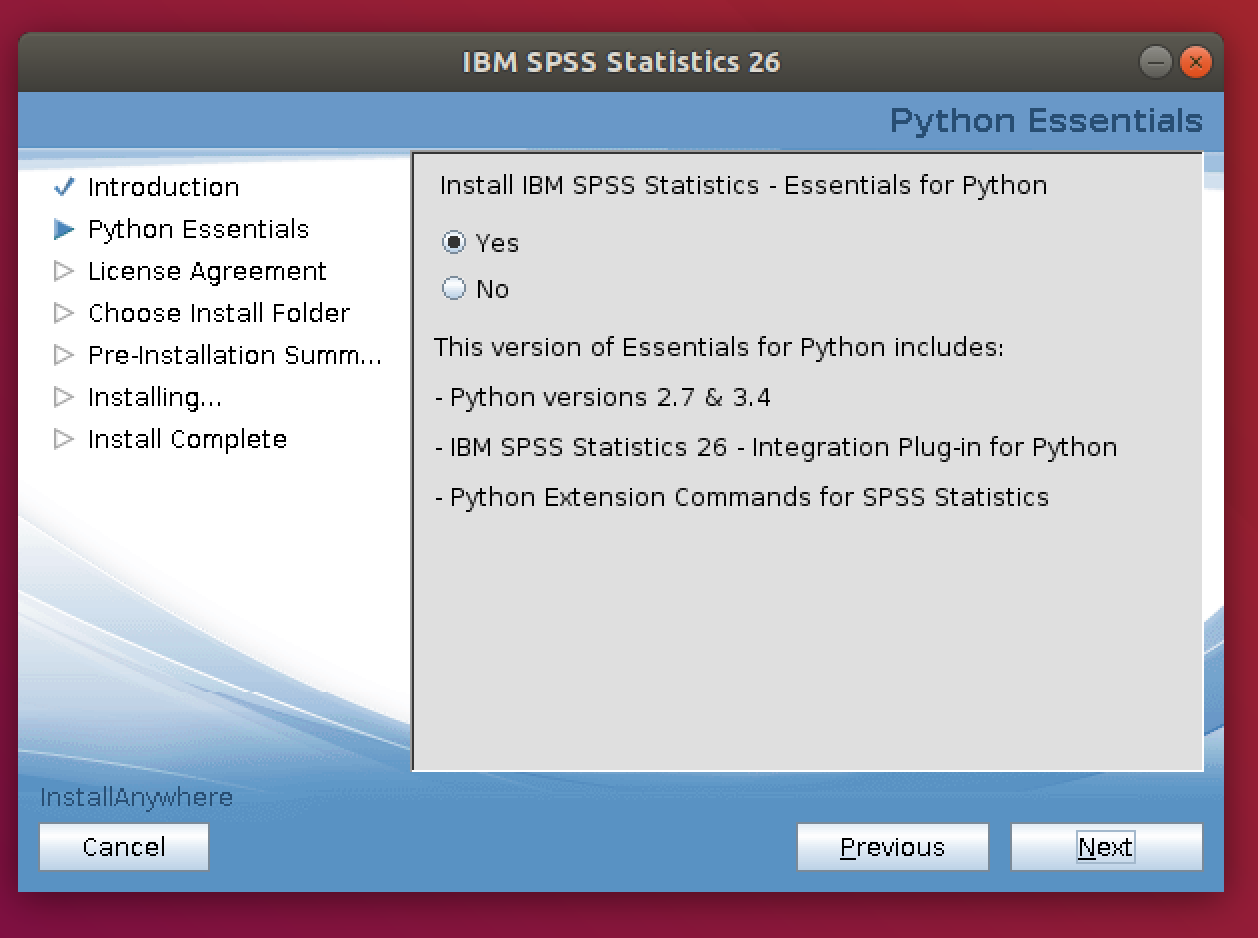Click the Install Complete step triangle
The image size is (1258, 938).
coord(64,439)
